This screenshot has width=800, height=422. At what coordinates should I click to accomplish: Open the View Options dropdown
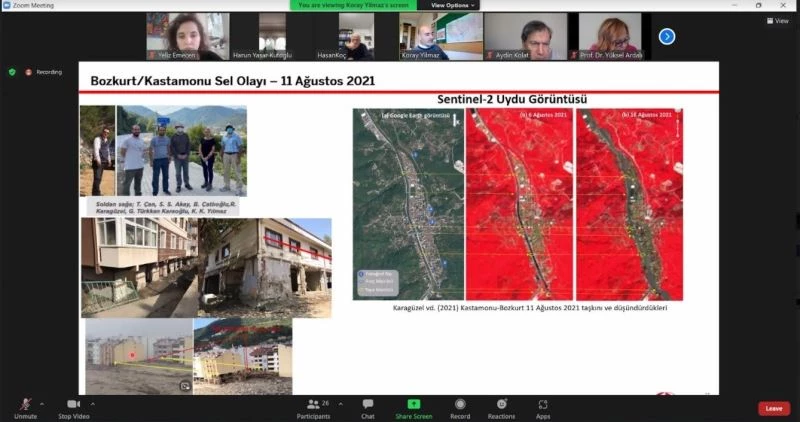coord(449,5)
